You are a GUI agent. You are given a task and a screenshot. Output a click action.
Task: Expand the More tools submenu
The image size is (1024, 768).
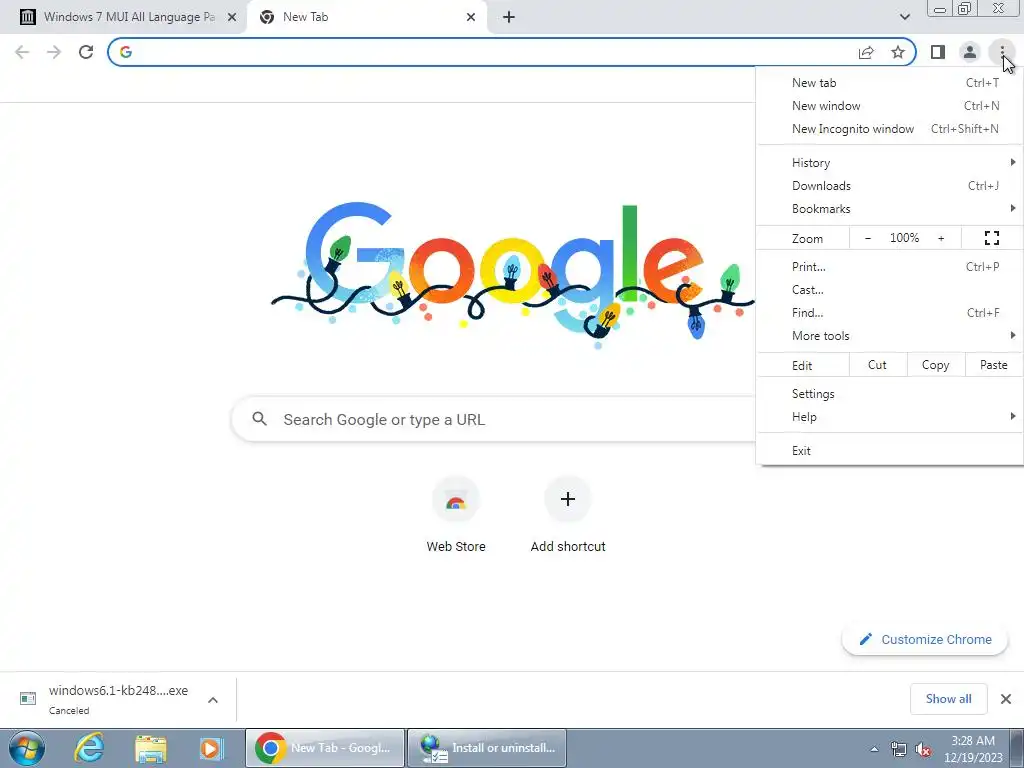(x=889, y=335)
